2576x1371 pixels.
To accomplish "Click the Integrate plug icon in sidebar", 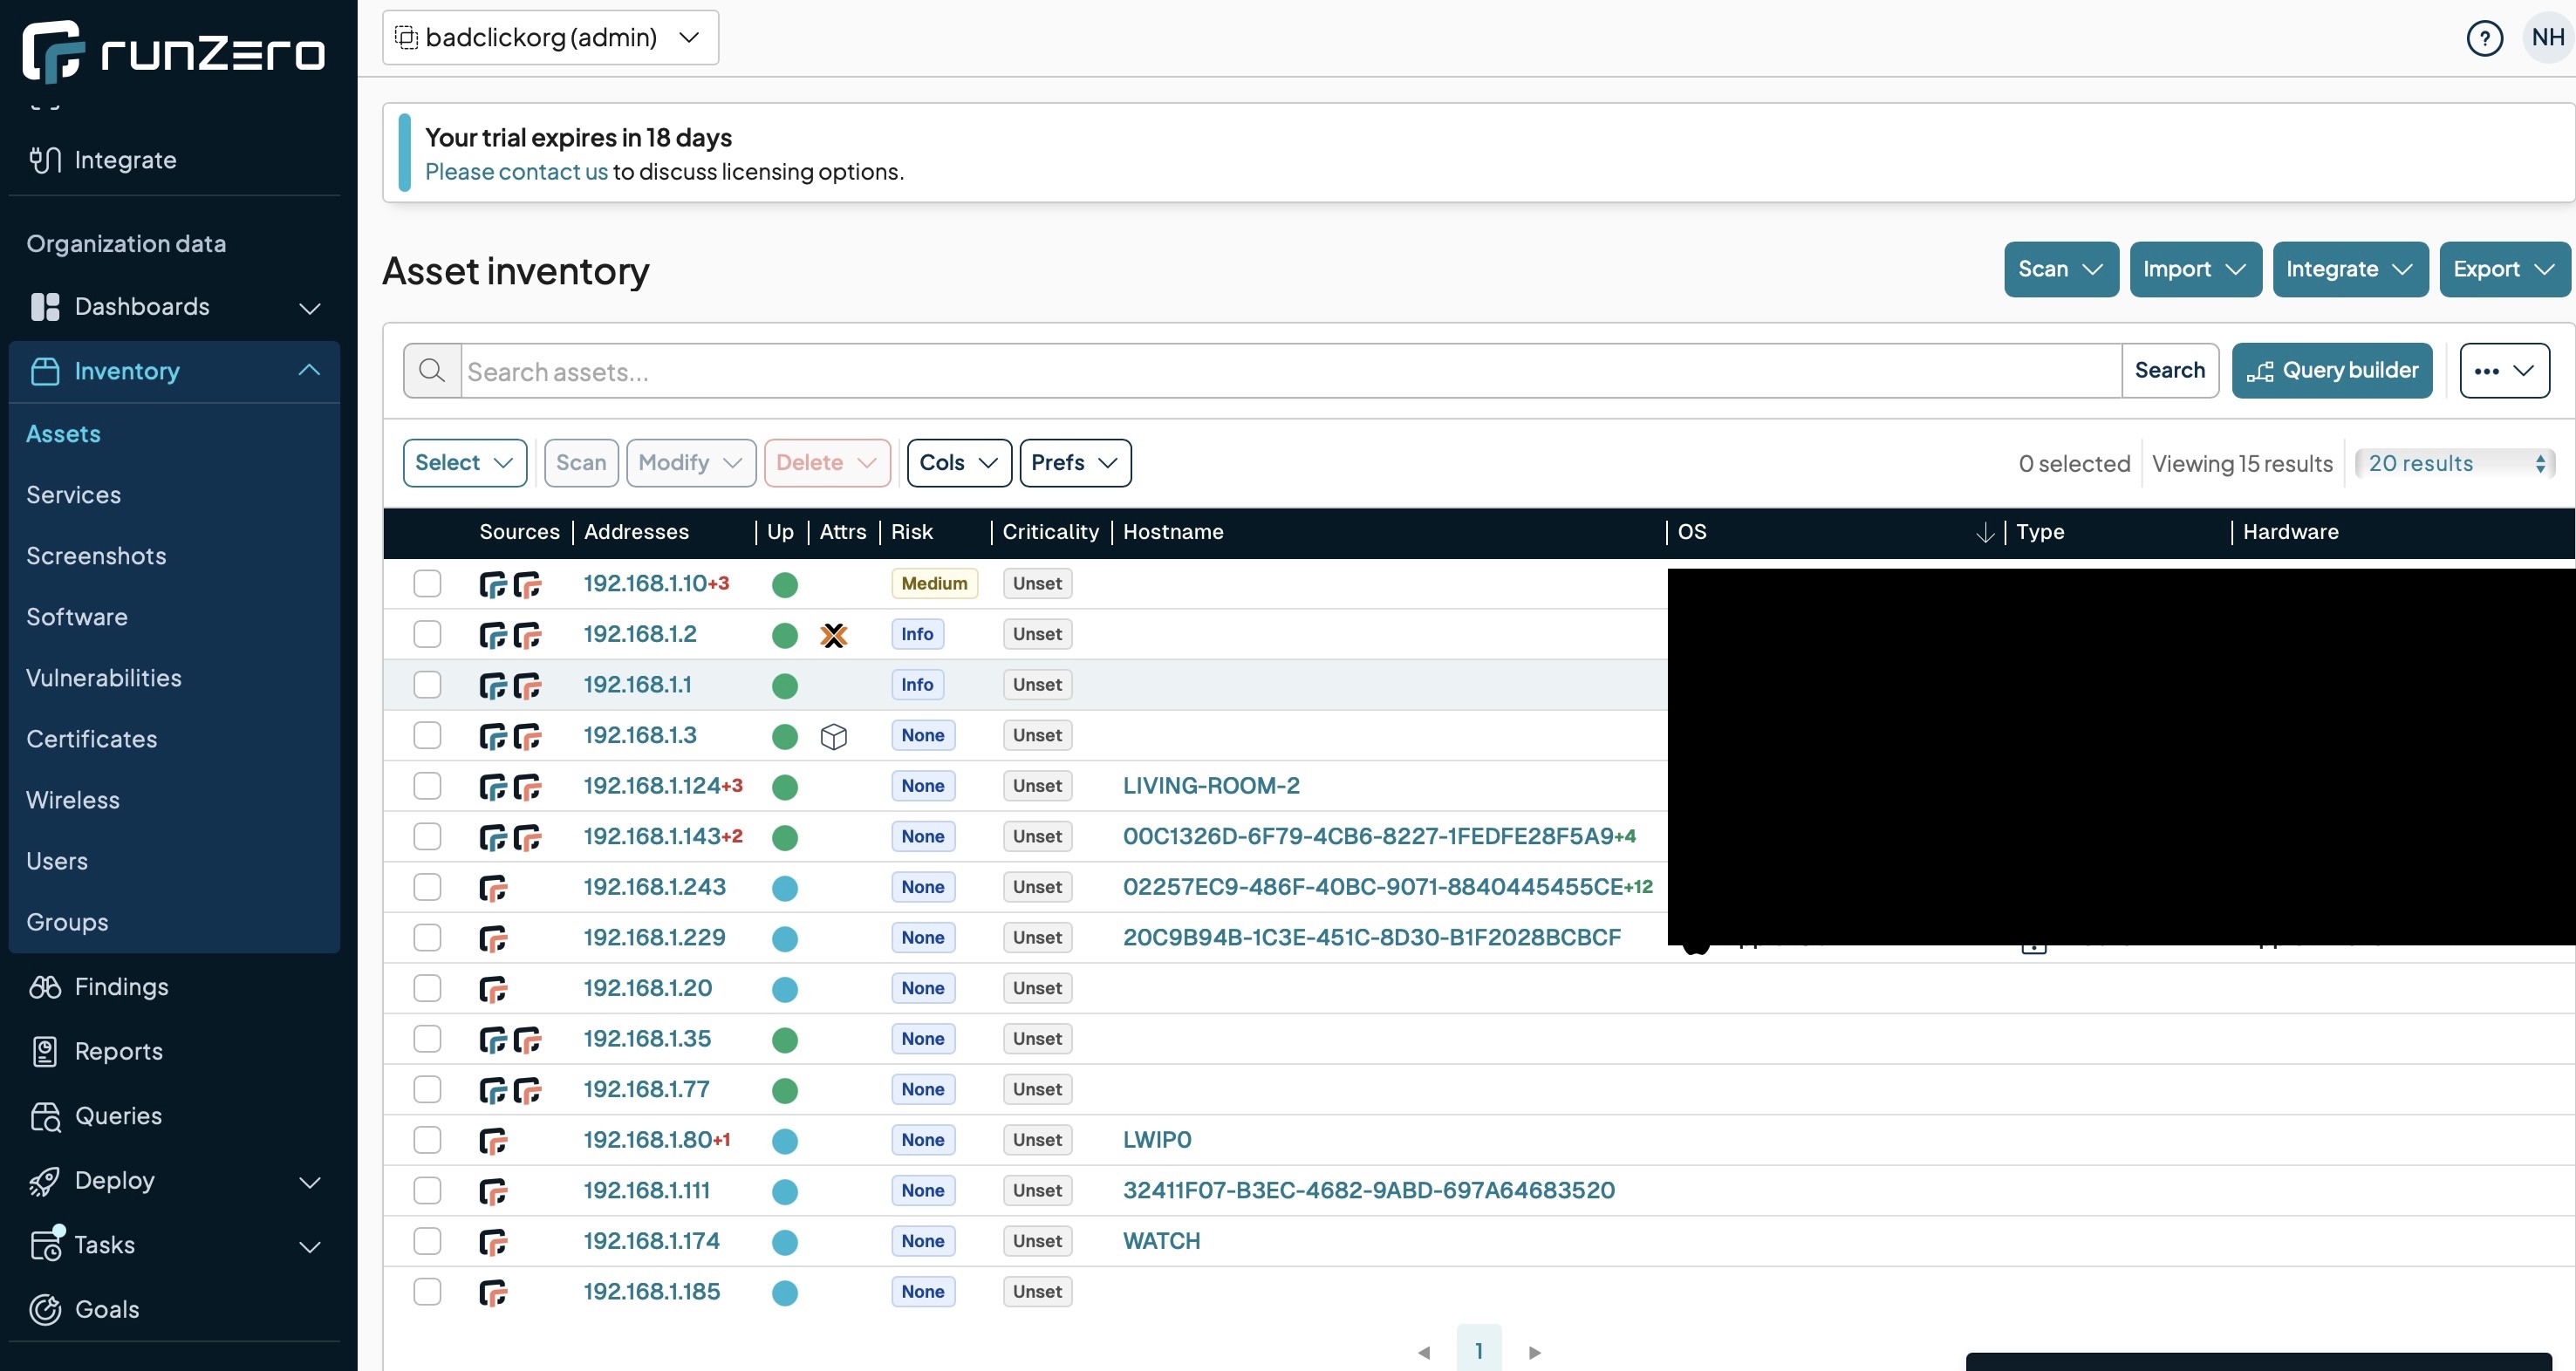I will pyautogui.click(x=45, y=160).
